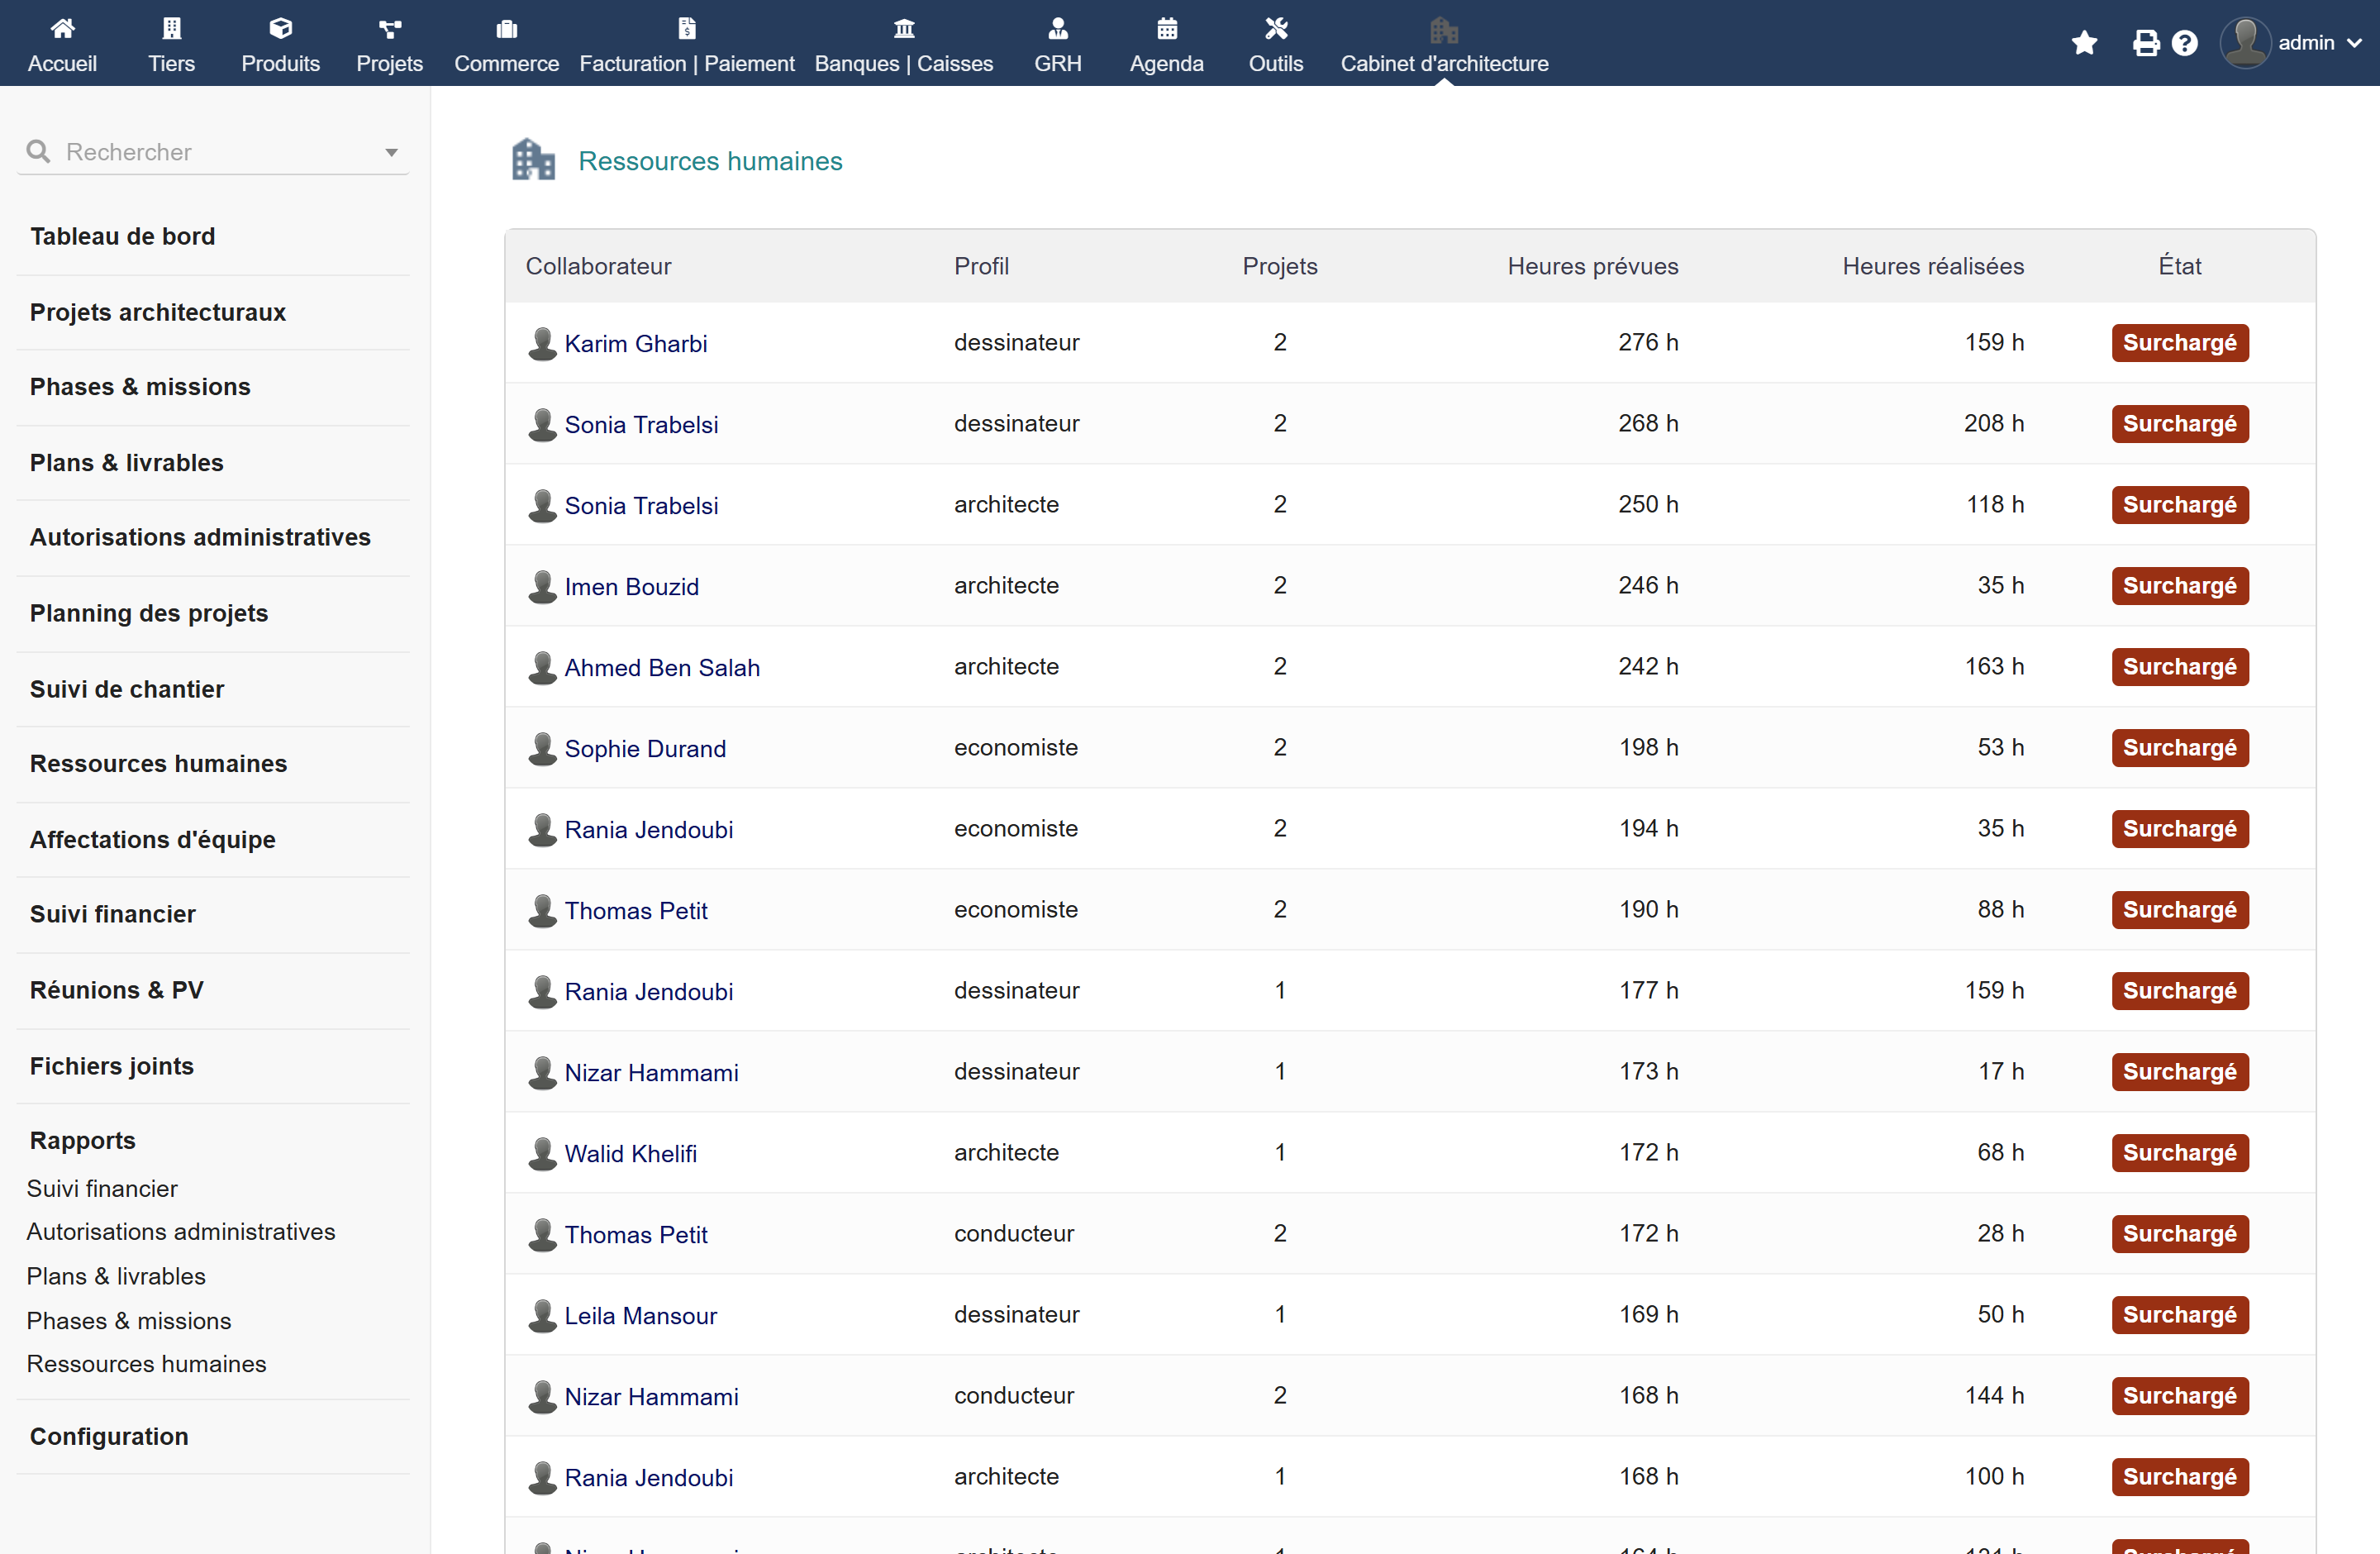This screenshot has width=2380, height=1554.
Task: Open the Produits cube icon
Action: (281, 28)
